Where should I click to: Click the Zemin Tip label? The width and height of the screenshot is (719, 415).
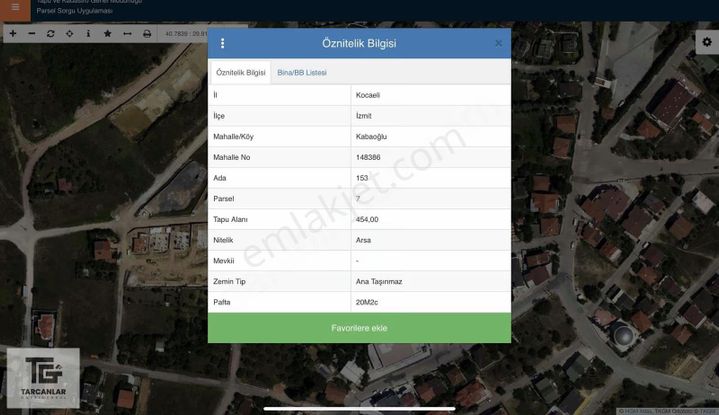[229, 282]
